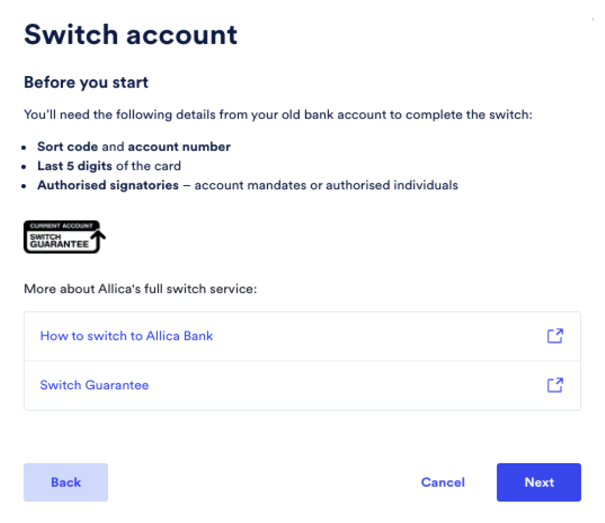
Task: Click the bold account number text
Action: (179, 147)
